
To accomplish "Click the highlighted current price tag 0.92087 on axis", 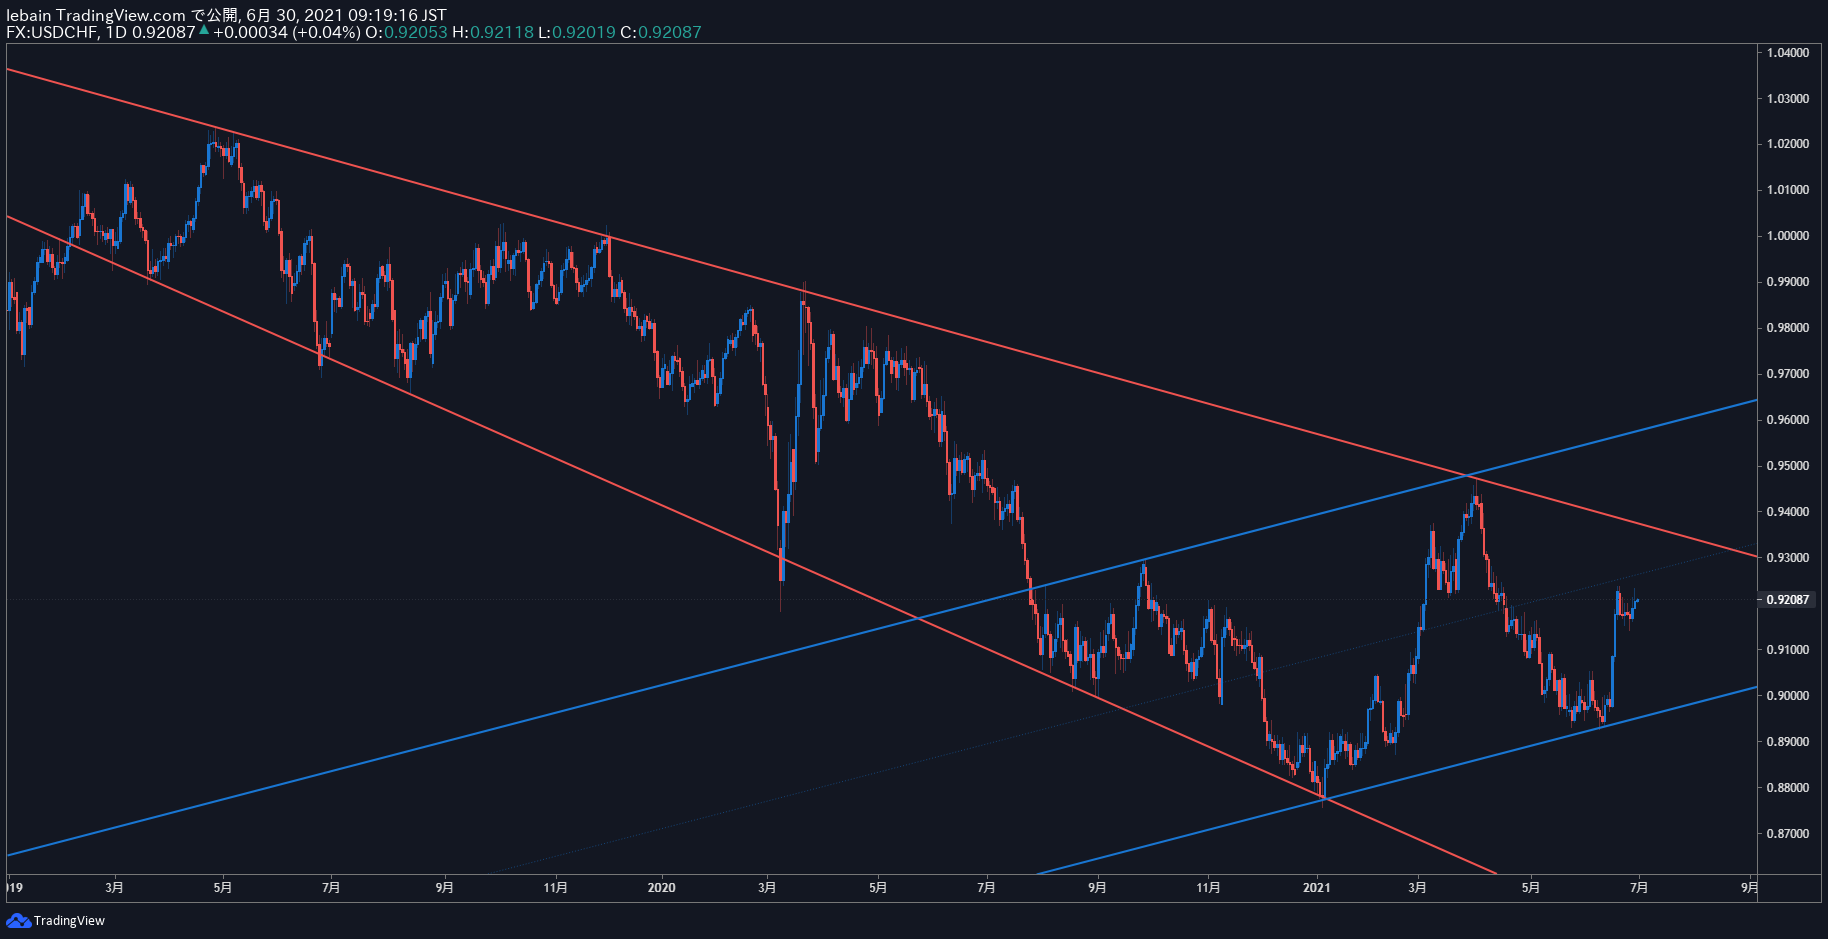I will click(x=1788, y=600).
